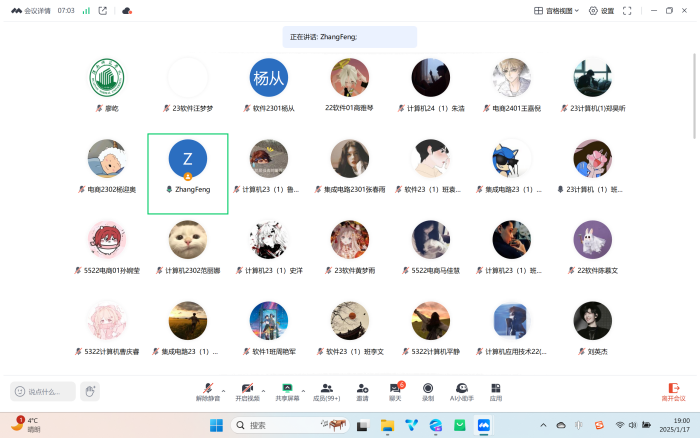This screenshot has width=700, height=438.
Task: Open the cloud recording status icon
Action: [127, 11]
